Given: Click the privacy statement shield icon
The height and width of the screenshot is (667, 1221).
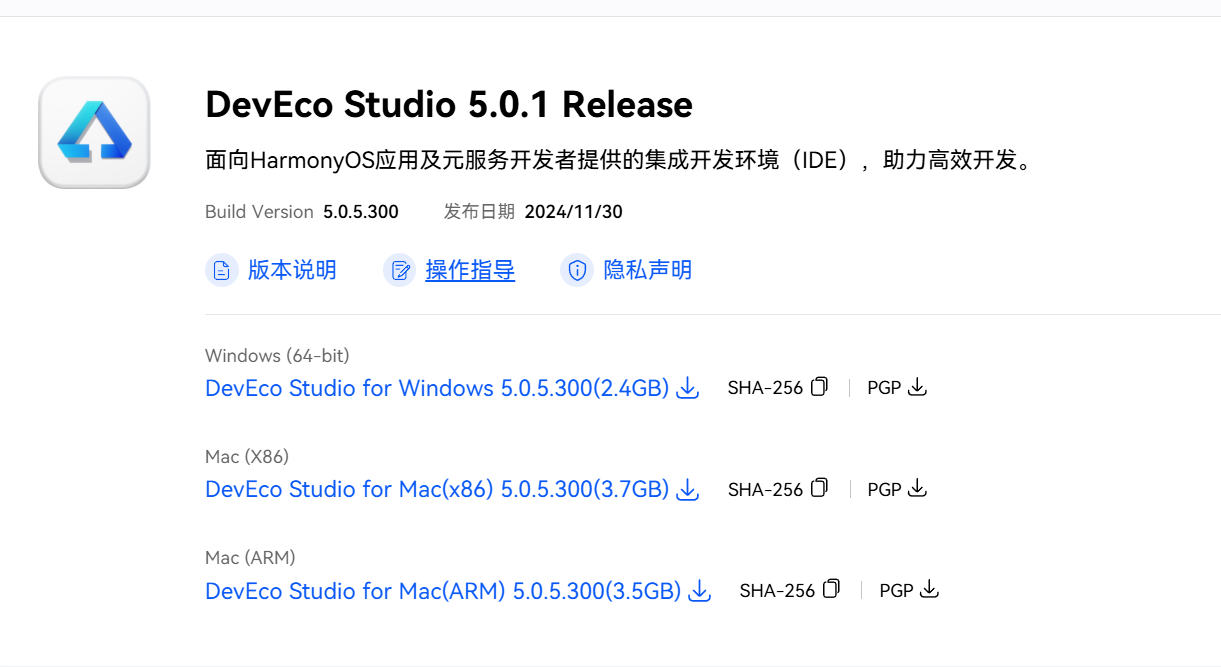Looking at the screenshot, I should point(577,270).
